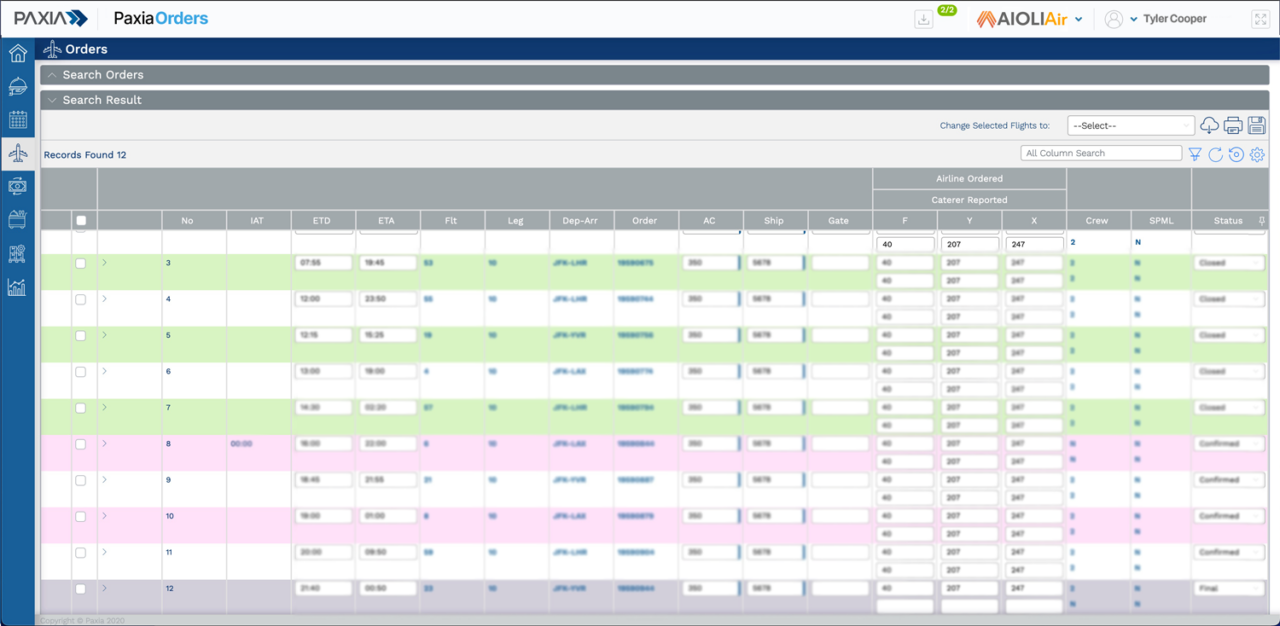The width and height of the screenshot is (1280, 626).
Task: Open the calendar icon in the left sidebar
Action: pyautogui.click(x=16, y=119)
